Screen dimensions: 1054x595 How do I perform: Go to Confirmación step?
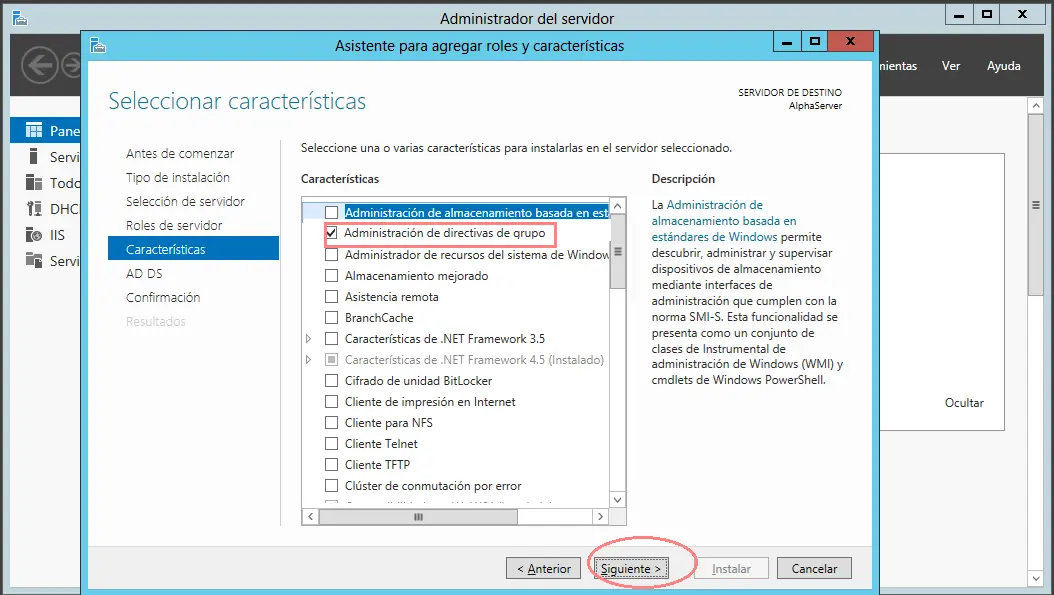[x=163, y=297]
